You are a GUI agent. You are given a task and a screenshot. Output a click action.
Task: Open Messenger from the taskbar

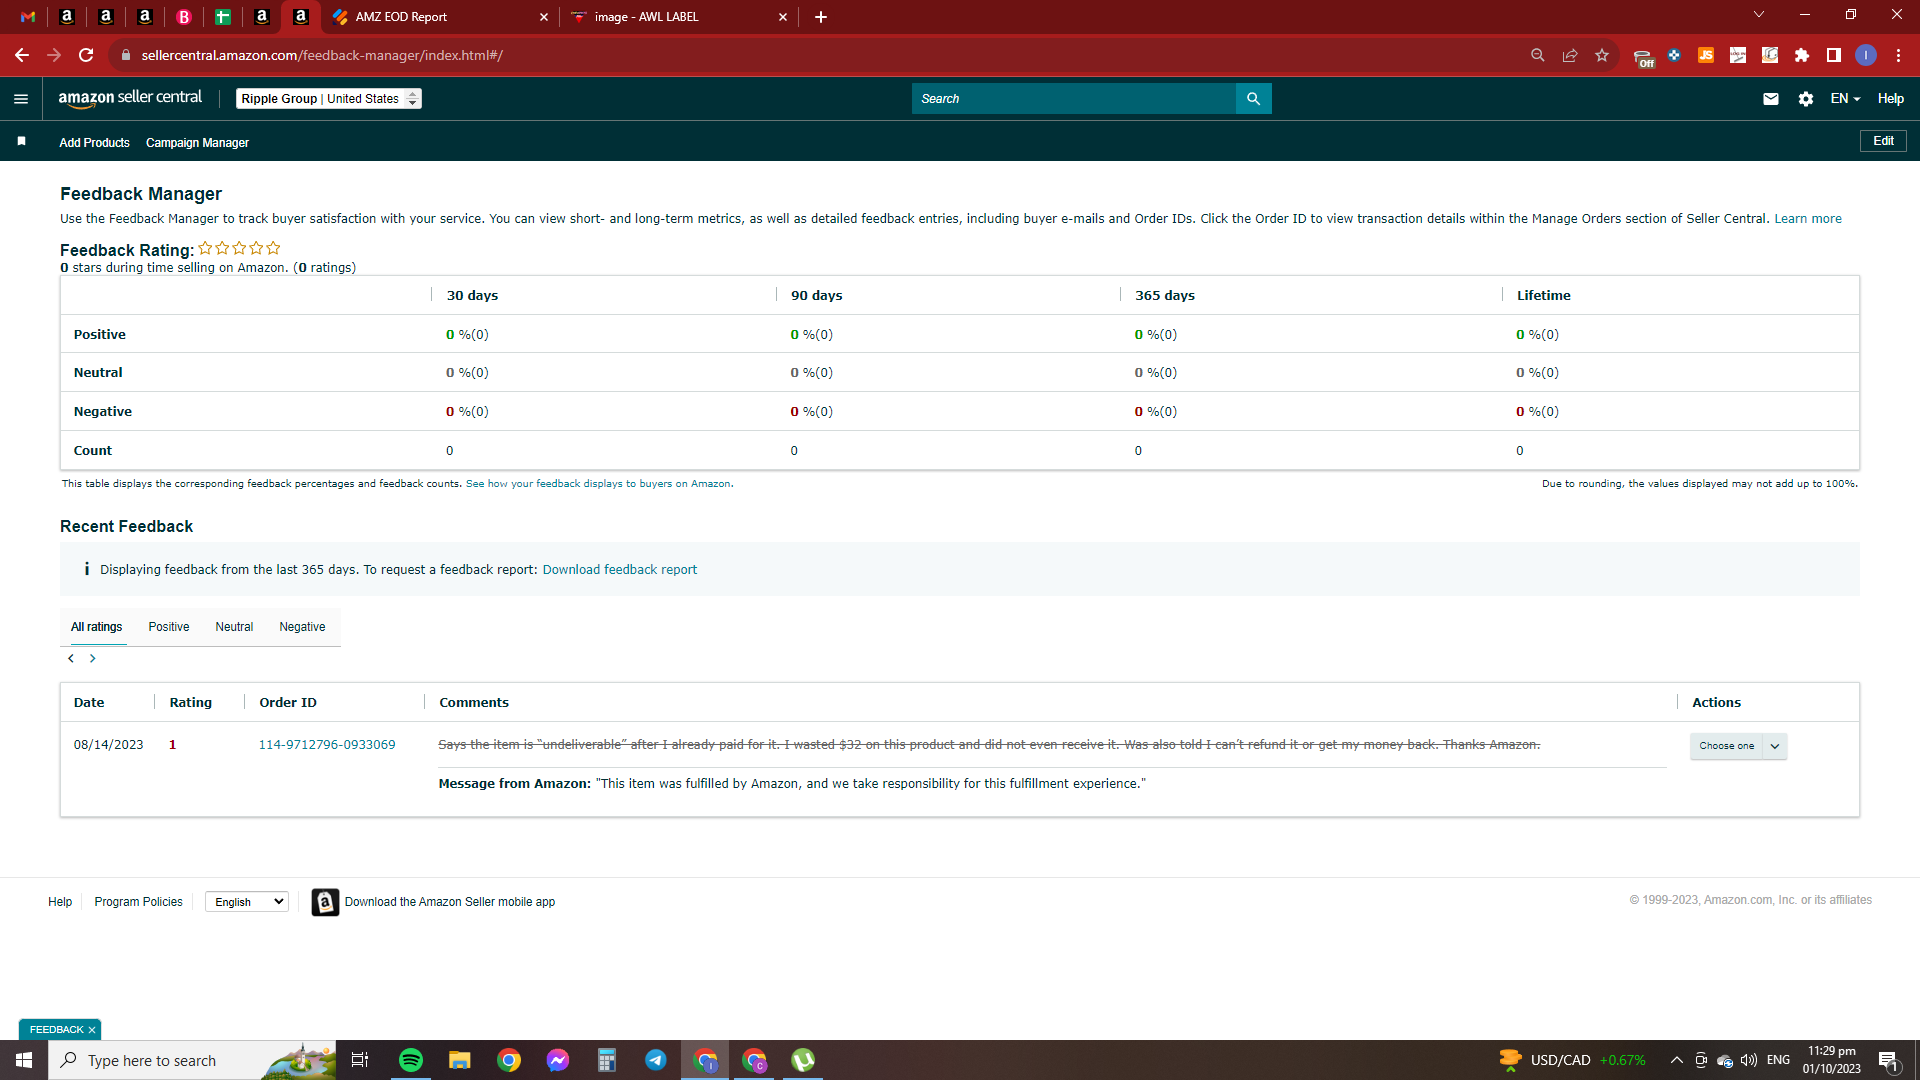point(558,1060)
